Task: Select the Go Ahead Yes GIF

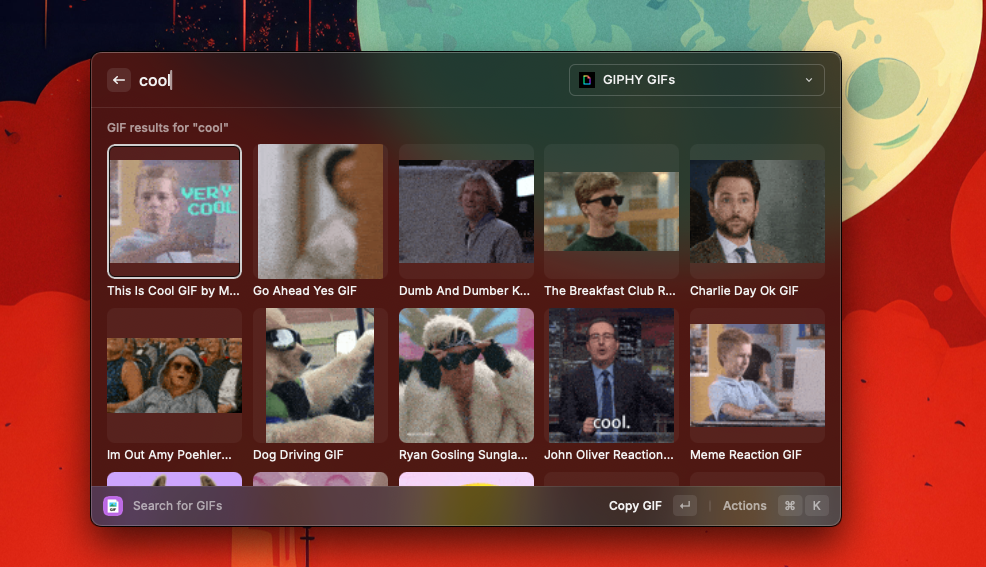Action: pyautogui.click(x=320, y=211)
